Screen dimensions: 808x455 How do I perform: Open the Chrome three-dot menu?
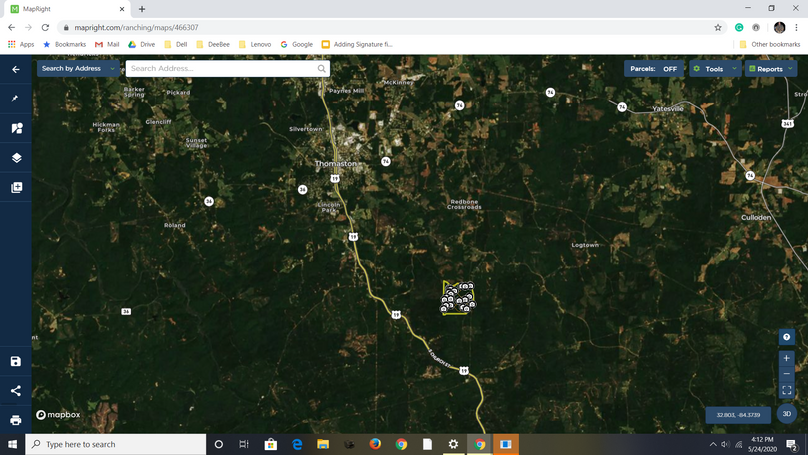[x=796, y=27]
